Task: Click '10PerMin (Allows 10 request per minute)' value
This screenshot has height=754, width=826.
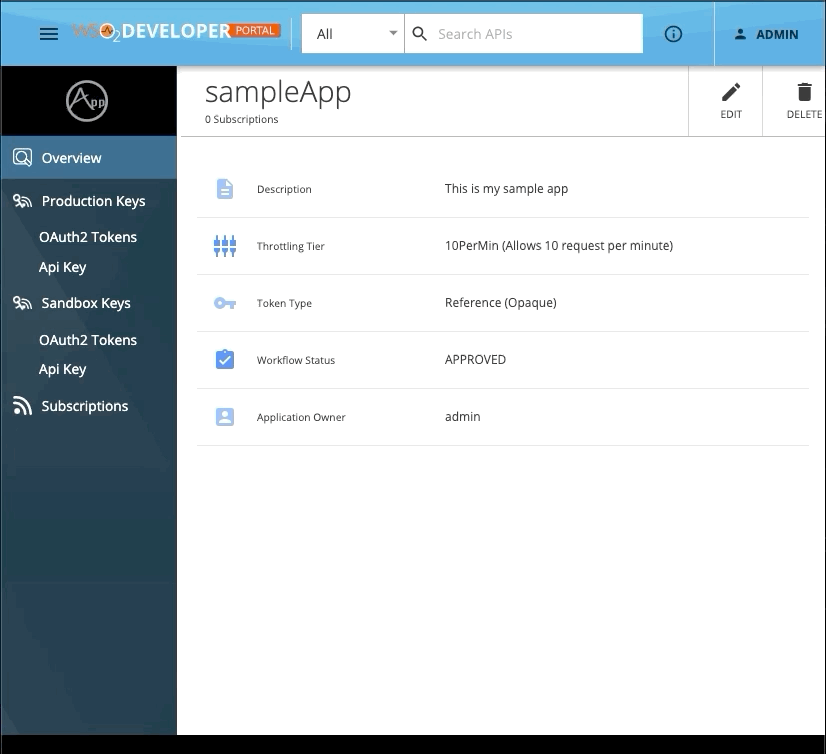Action: coord(559,246)
